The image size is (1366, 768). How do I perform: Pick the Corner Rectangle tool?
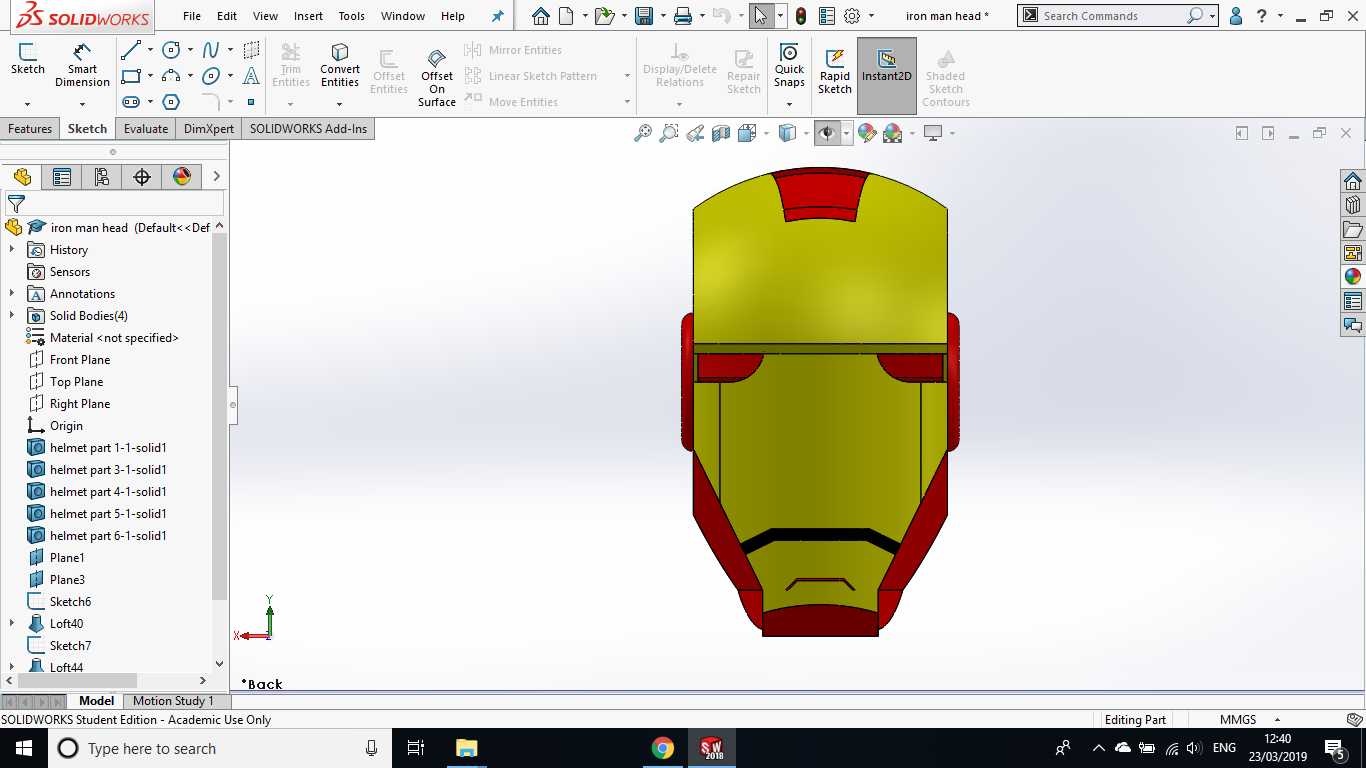[x=131, y=76]
